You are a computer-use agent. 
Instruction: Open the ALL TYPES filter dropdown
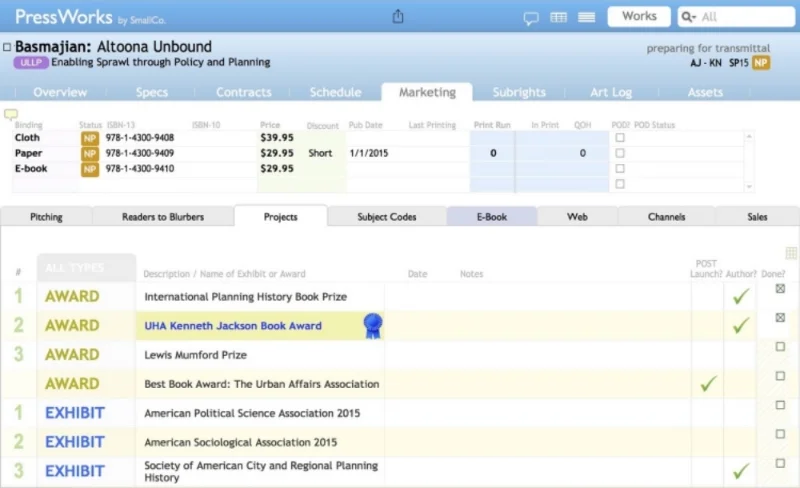pyautogui.click(x=86, y=267)
